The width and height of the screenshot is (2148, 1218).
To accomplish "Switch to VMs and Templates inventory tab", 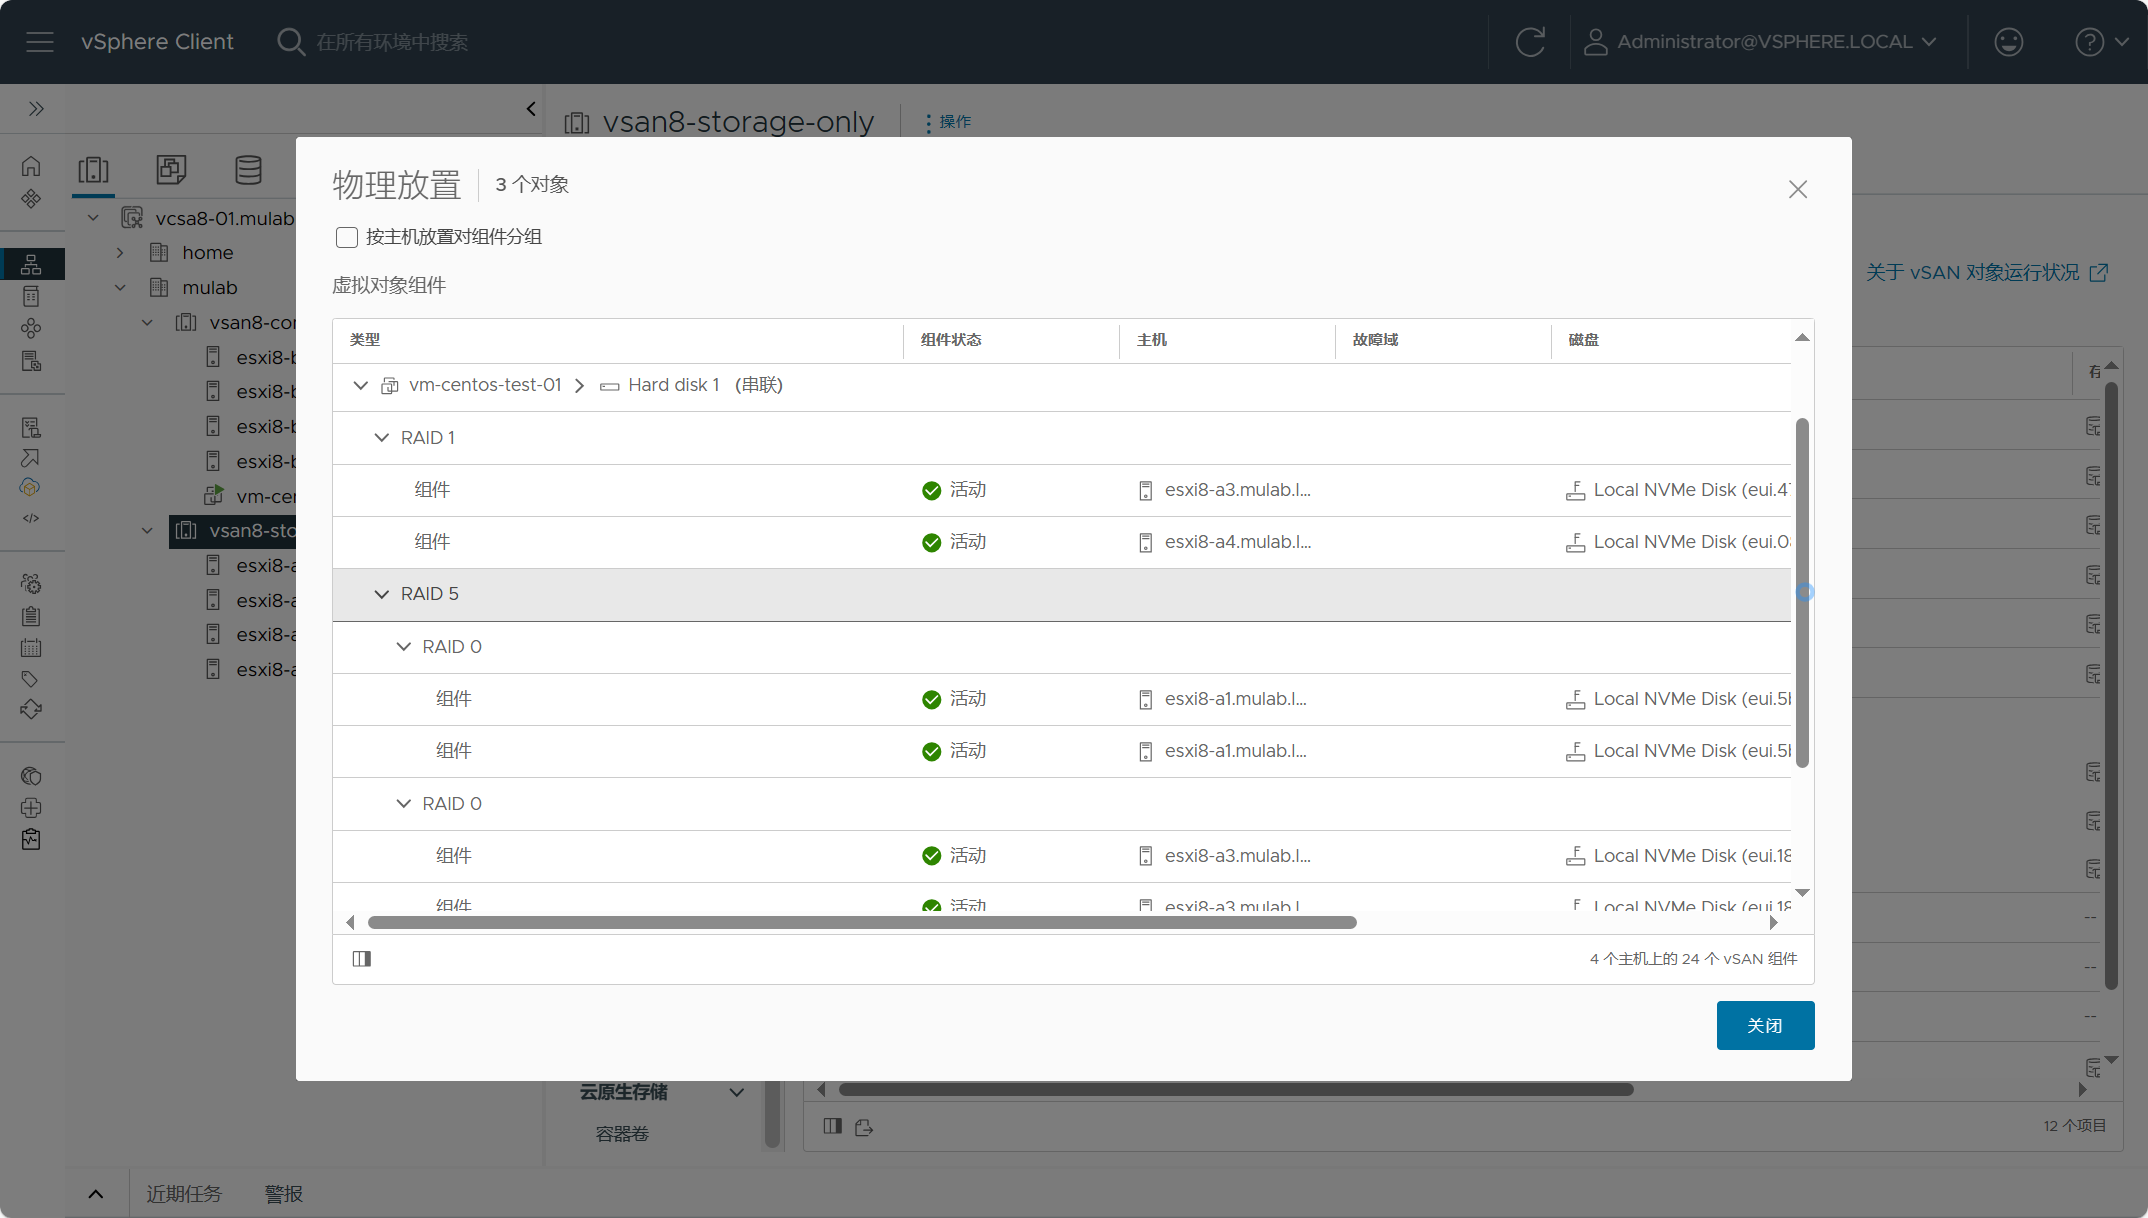I will [171, 169].
